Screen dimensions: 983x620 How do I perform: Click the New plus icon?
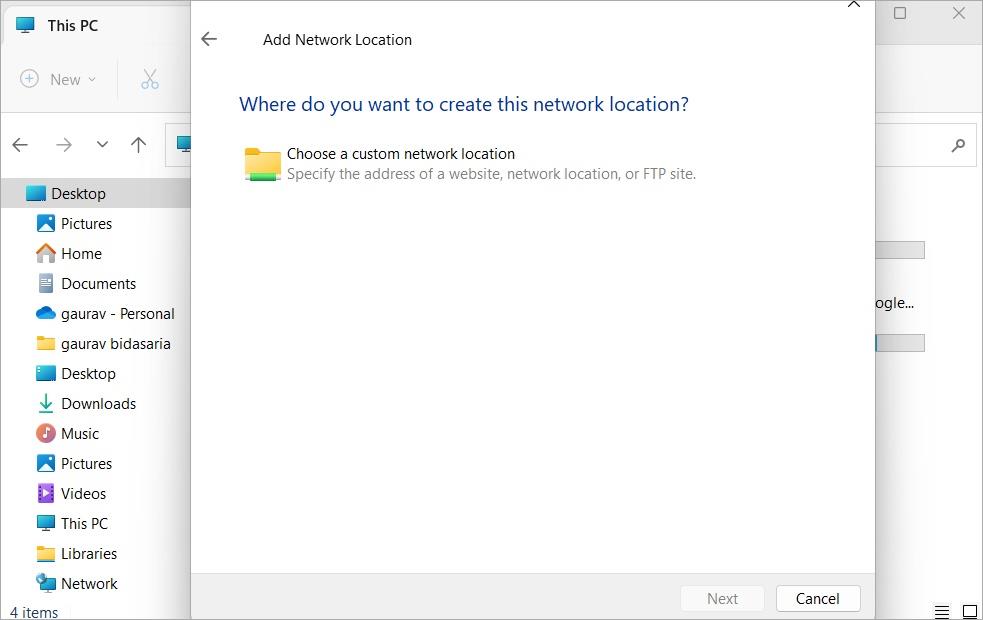click(x=29, y=79)
